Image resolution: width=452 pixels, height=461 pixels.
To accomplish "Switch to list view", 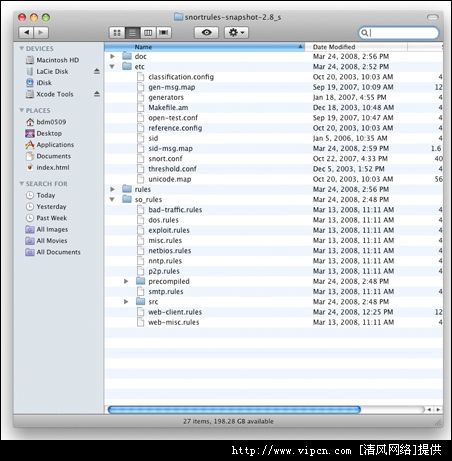I will click(132, 33).
